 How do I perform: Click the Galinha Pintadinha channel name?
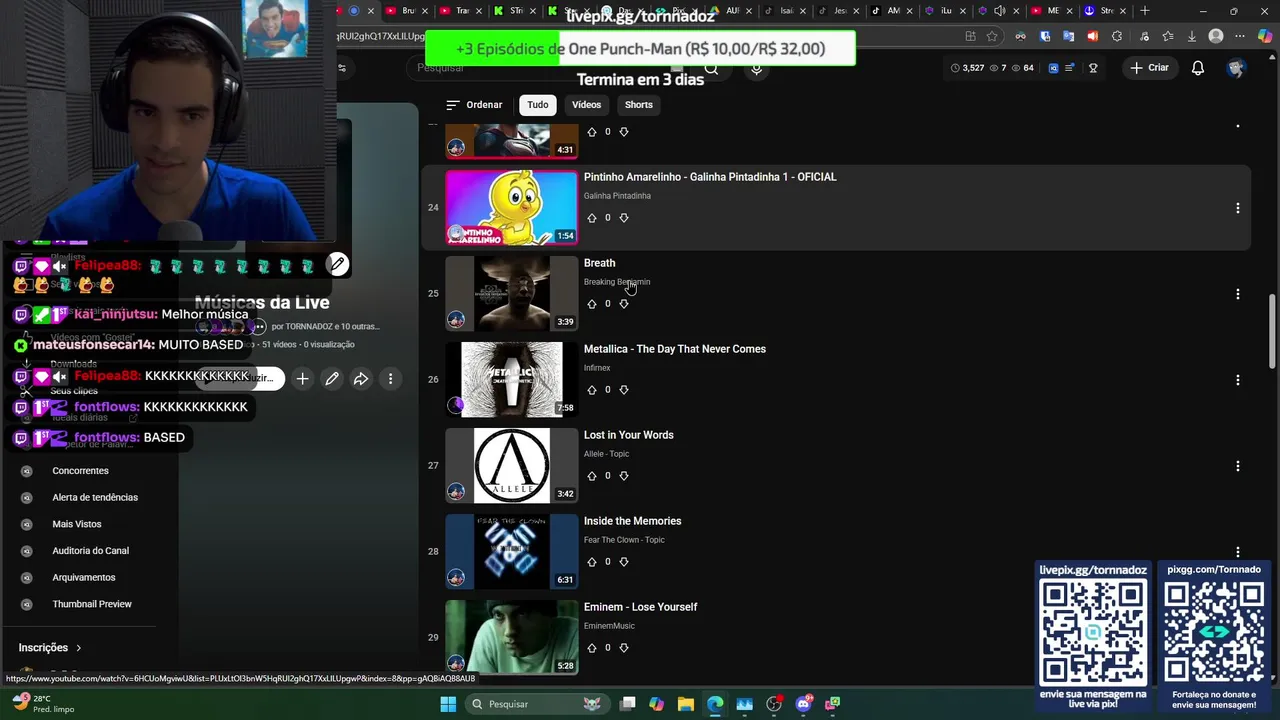click(x=617, y=196)
